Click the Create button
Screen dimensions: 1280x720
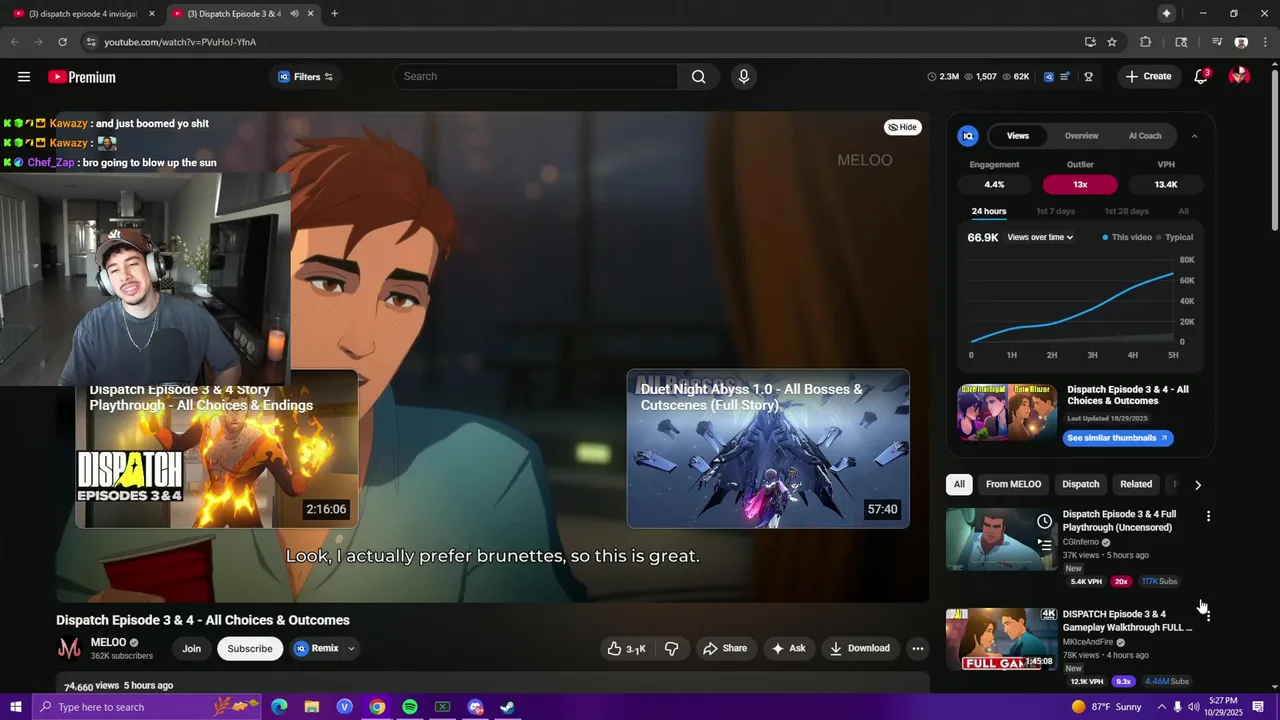[x=1148, y=77]
